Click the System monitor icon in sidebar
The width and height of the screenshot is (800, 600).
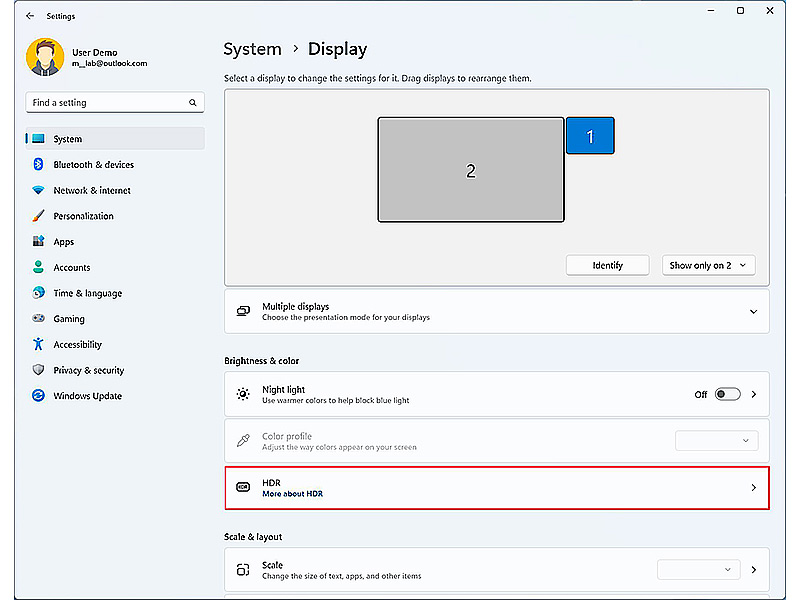click(38, 139)
